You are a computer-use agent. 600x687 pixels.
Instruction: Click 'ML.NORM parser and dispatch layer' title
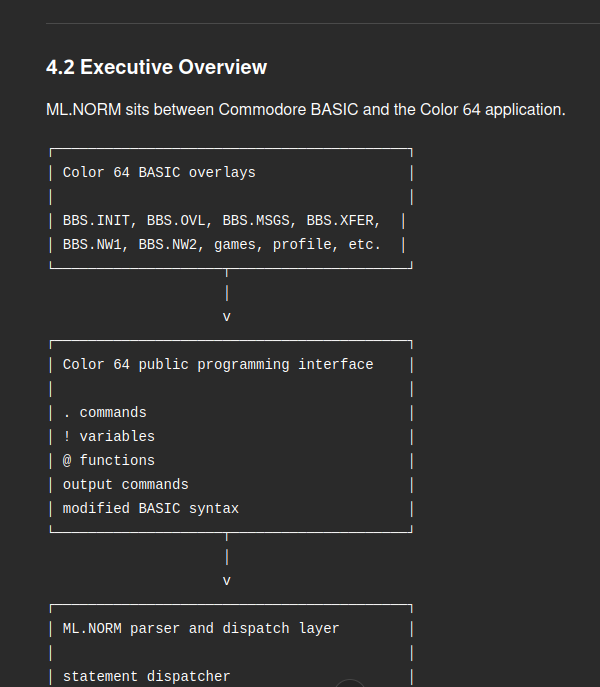click(x=201, y=629)
